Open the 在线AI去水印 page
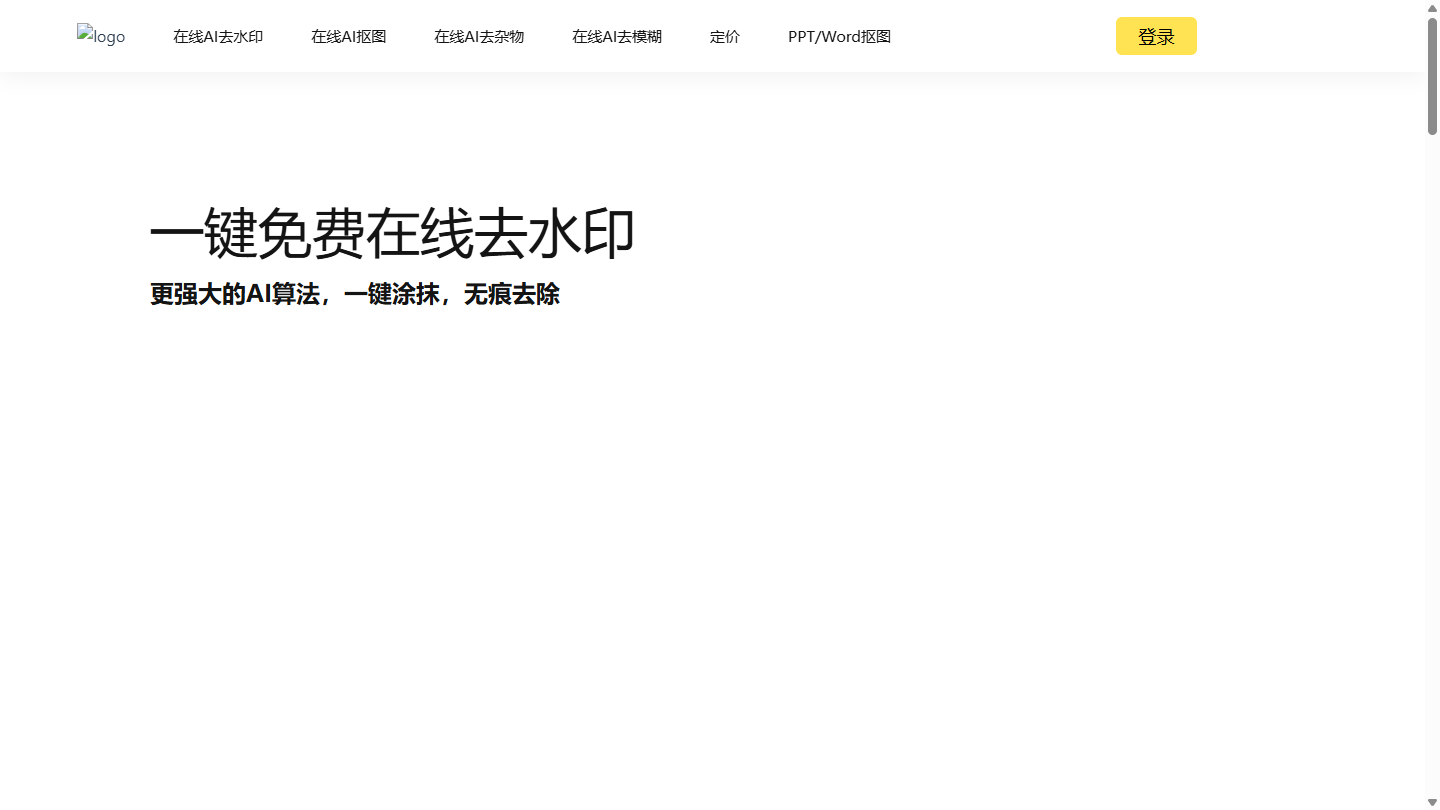 point(218,37)
